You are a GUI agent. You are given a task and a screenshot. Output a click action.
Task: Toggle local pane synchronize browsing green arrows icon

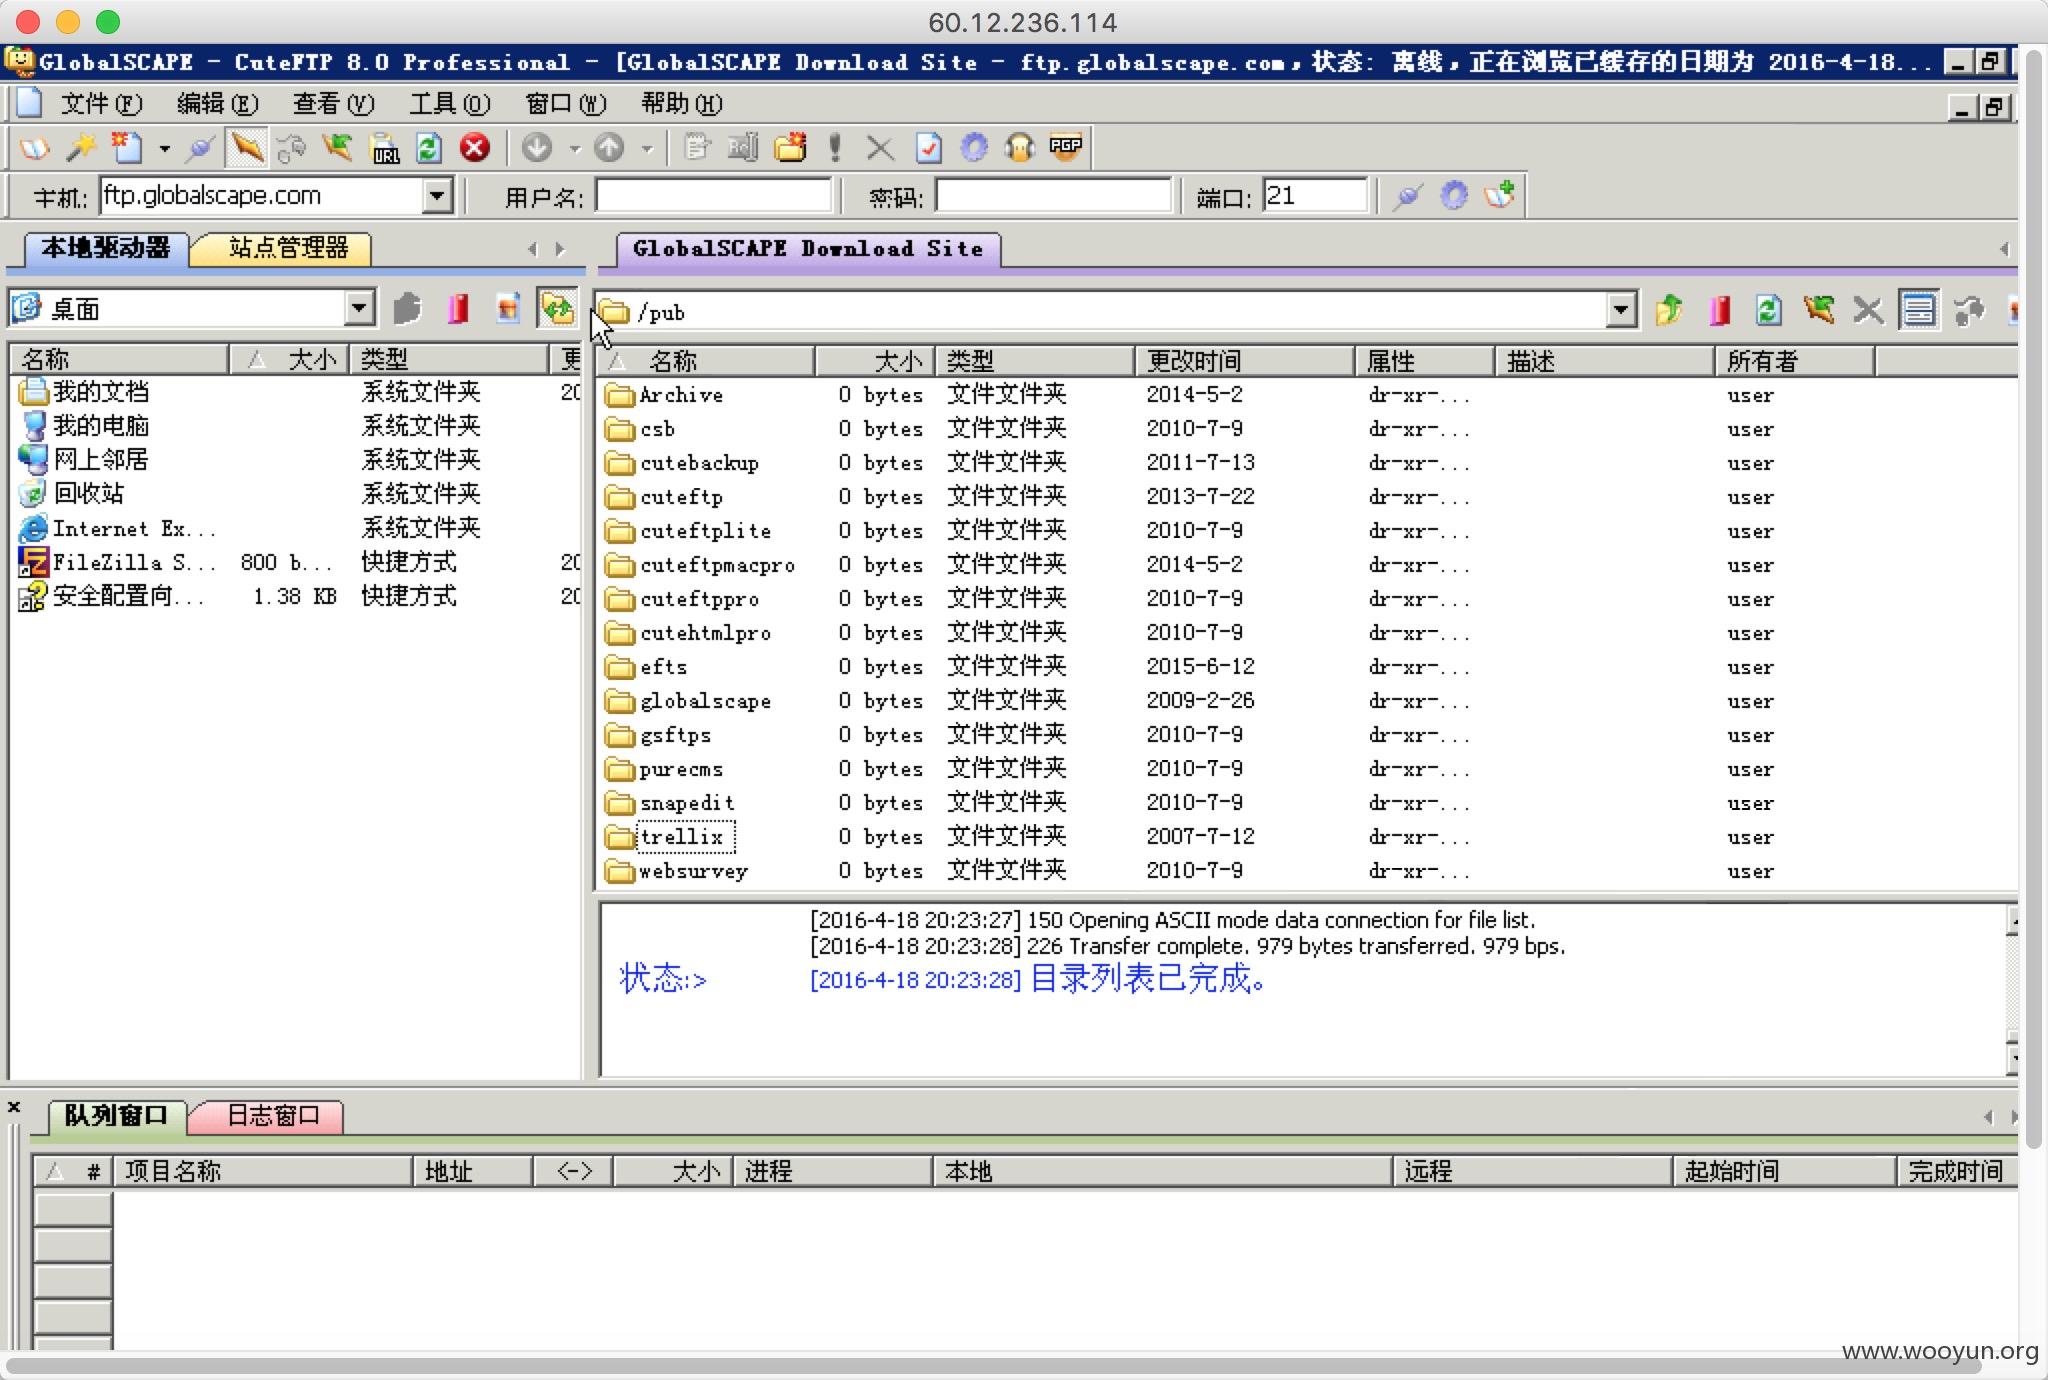pyautogui.click(x=557, y=308)
